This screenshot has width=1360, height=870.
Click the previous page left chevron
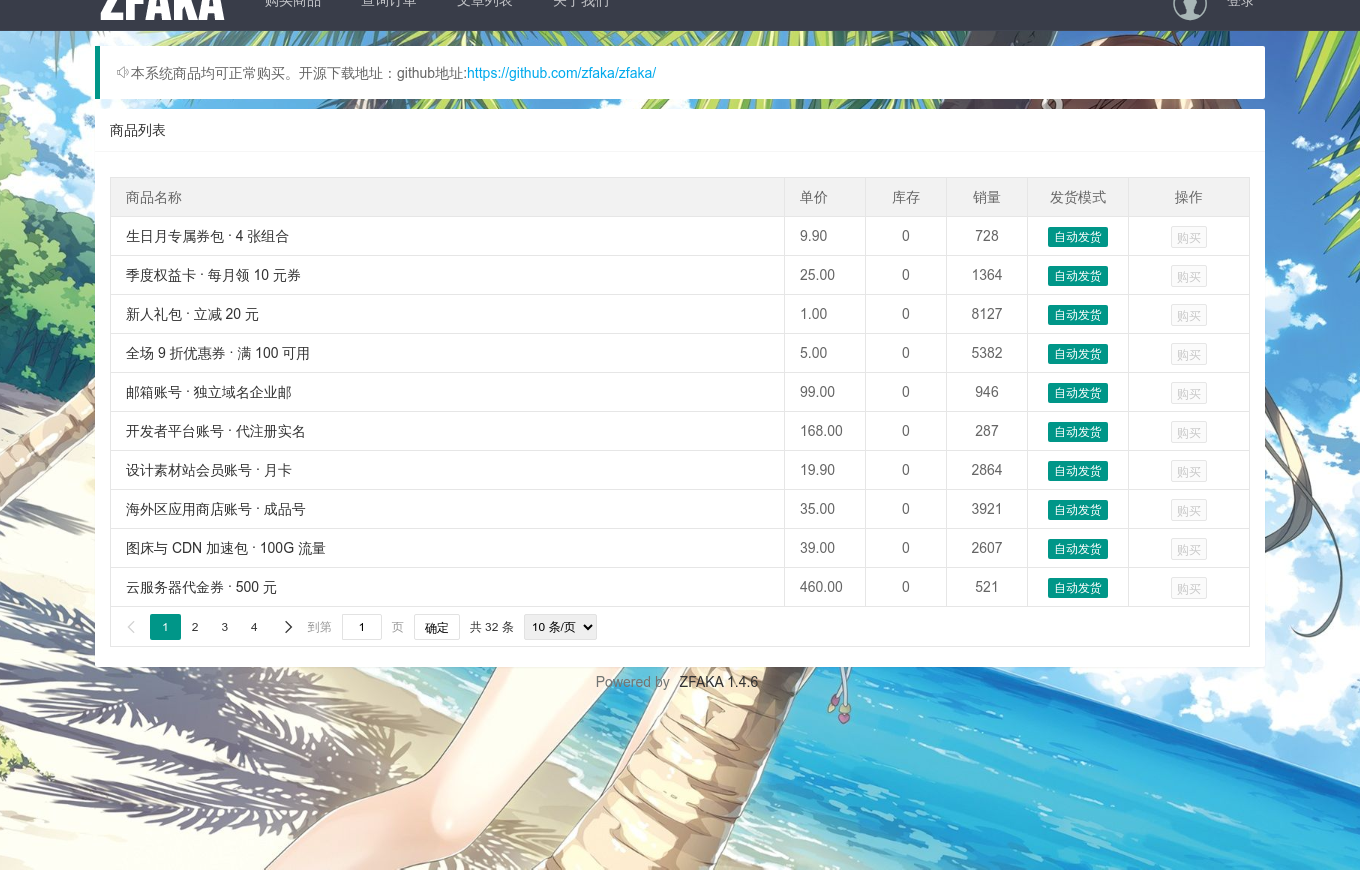131,627
